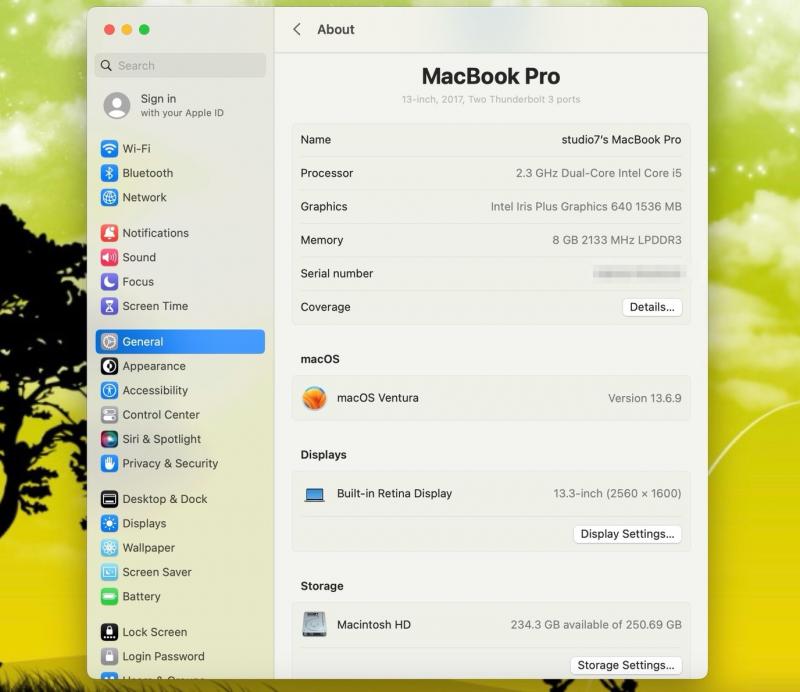
Task: Select the Screen Saver icon
Action: click(109, 572)
